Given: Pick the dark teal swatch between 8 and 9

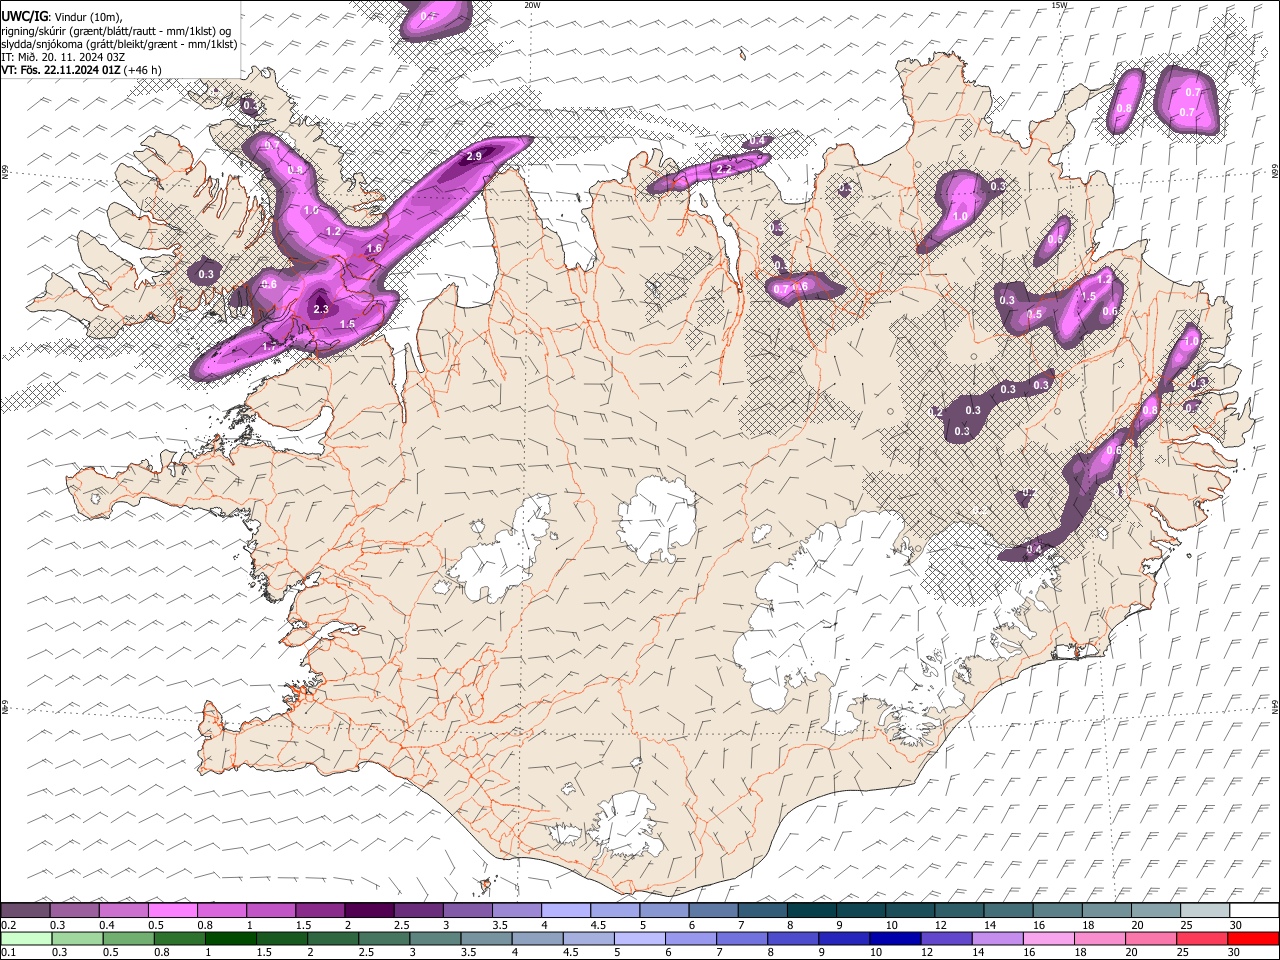Looking at the screenshot, I should [811, 910].
